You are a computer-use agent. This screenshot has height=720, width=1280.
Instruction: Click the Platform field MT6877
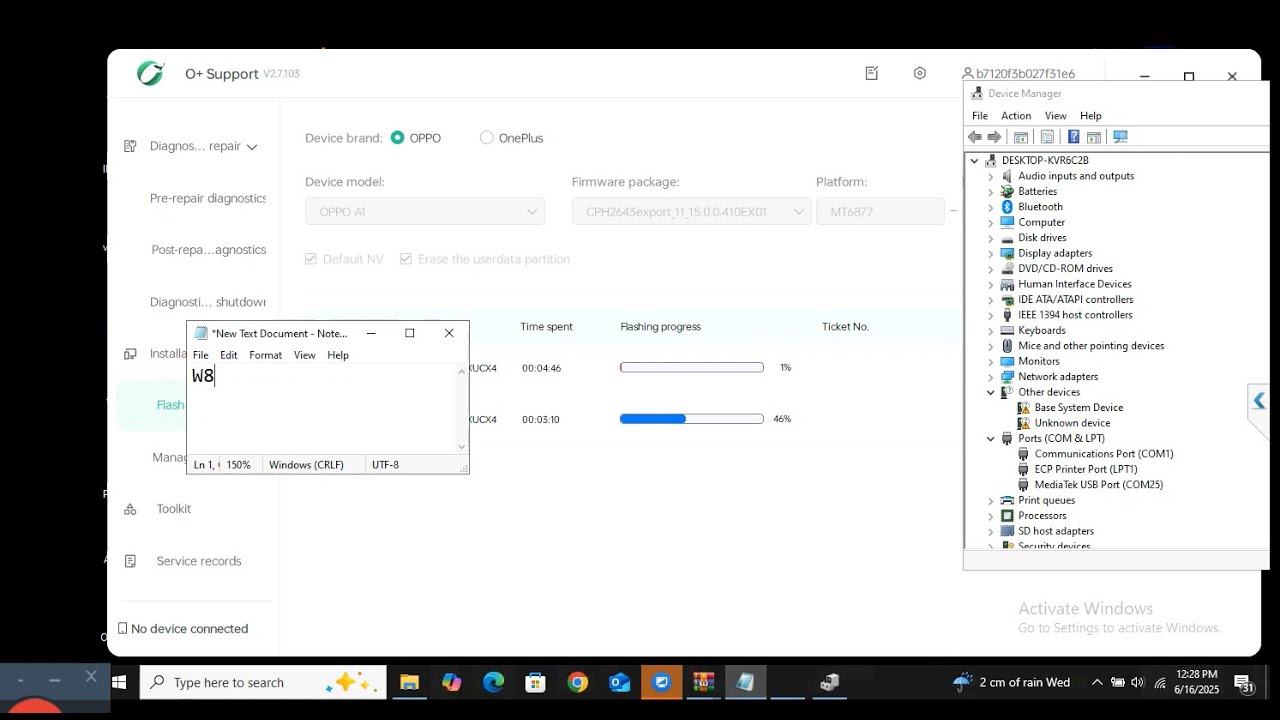click(880, 212)
